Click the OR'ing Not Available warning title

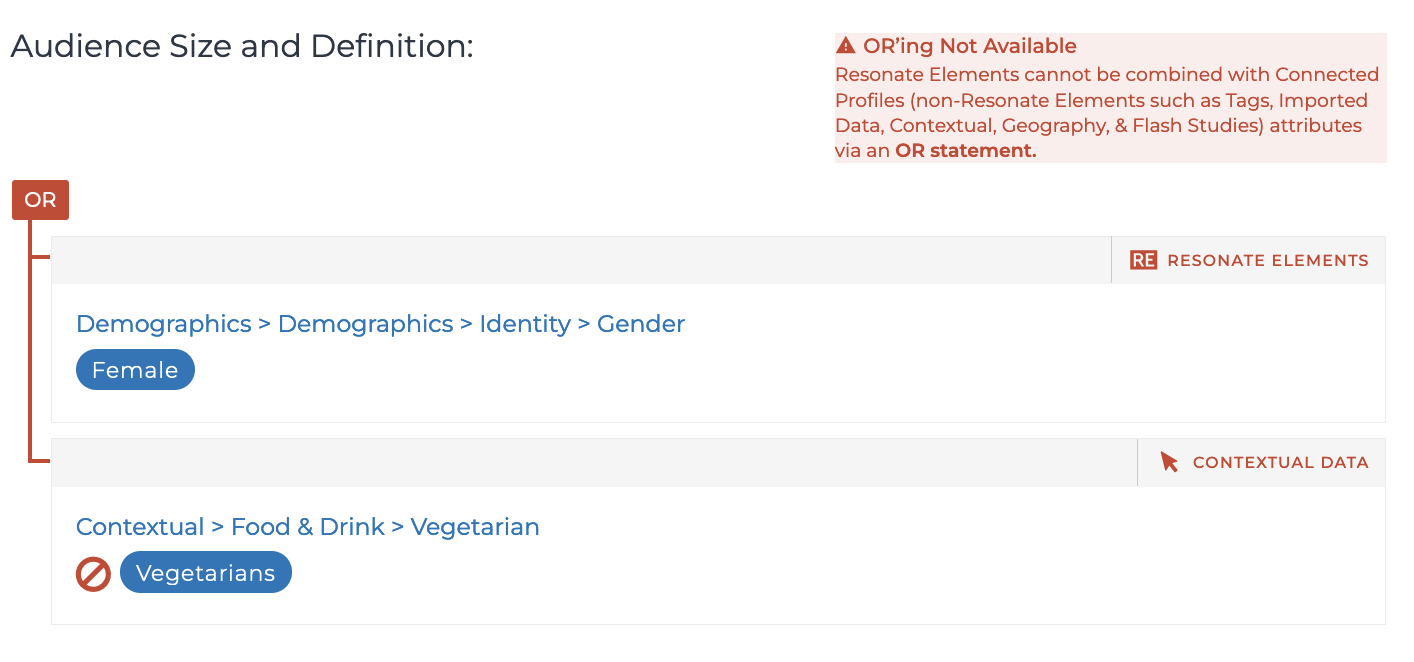(970, 46)
